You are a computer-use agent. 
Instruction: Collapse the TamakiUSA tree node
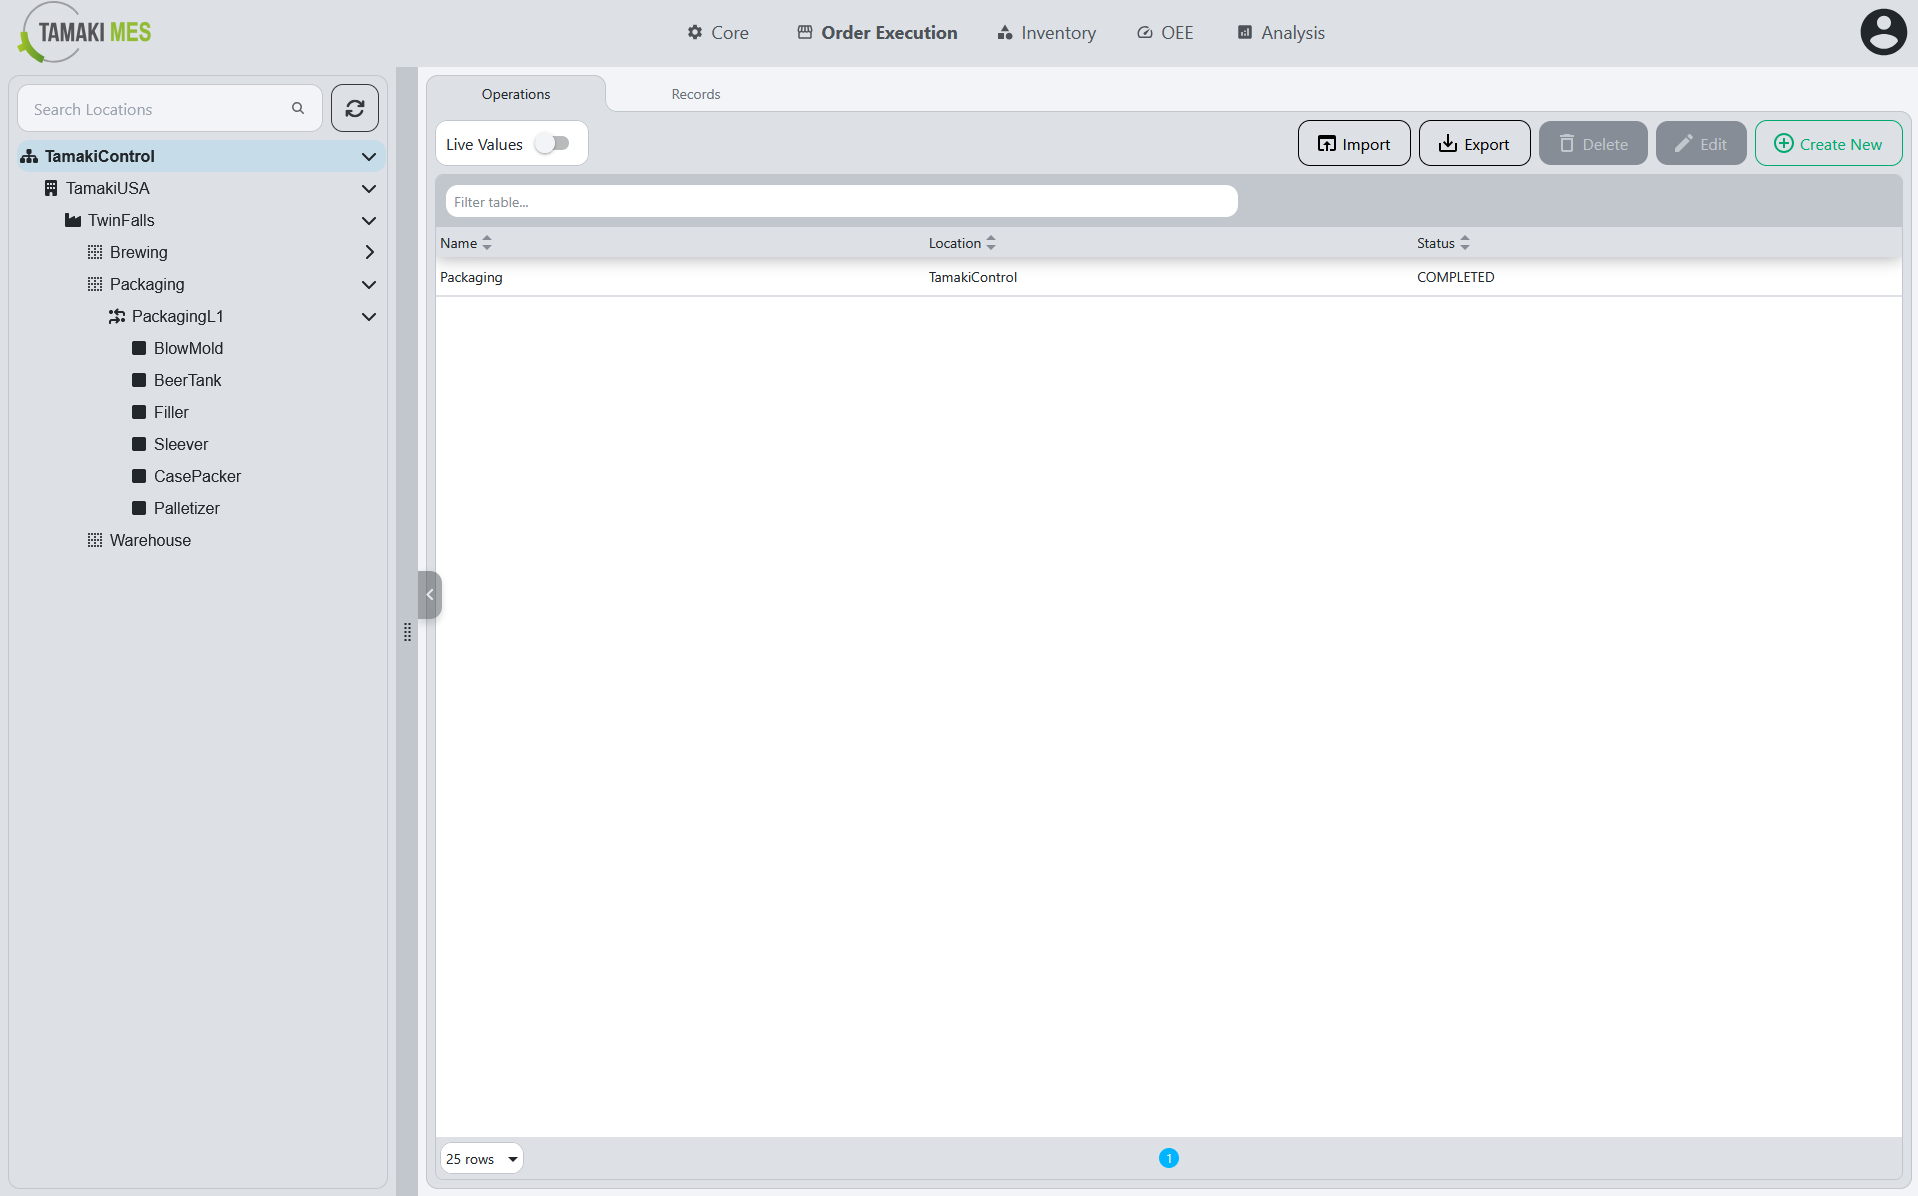(x=369, y=188)
